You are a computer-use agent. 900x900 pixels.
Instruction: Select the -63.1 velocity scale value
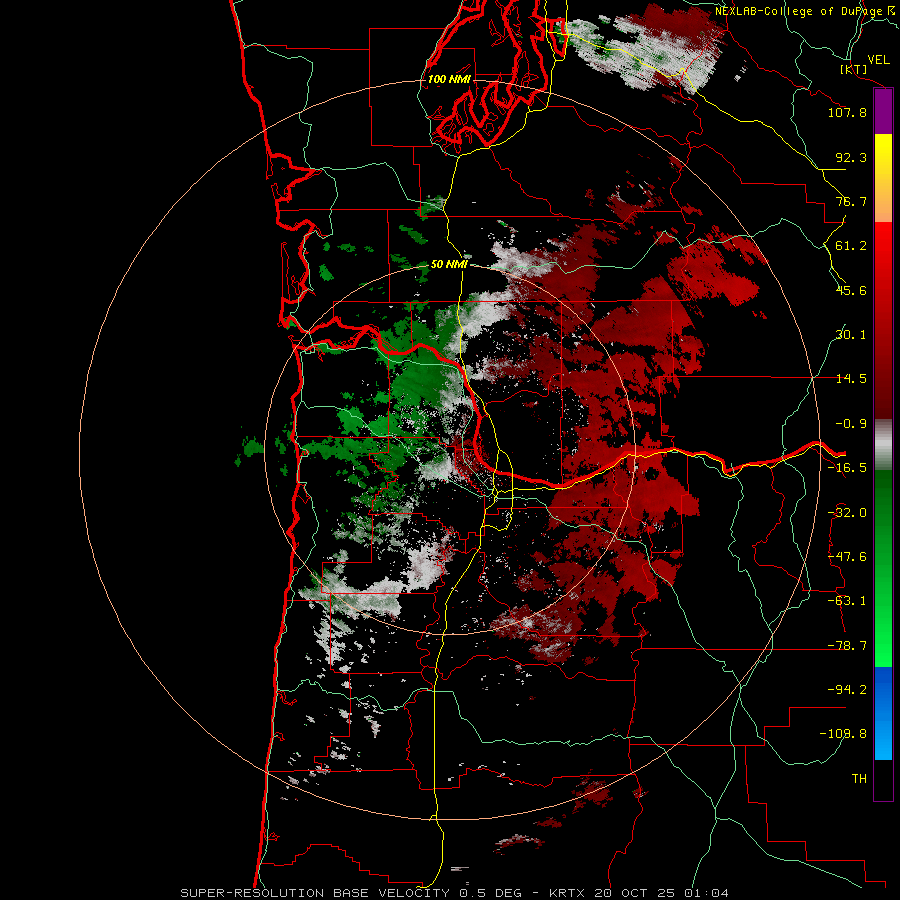[847, 601]
